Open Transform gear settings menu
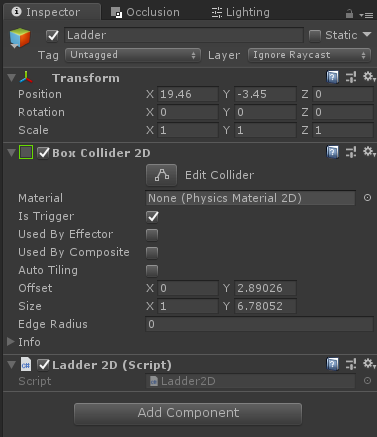This screenshot has height=437, width=377. pos(369,77)
